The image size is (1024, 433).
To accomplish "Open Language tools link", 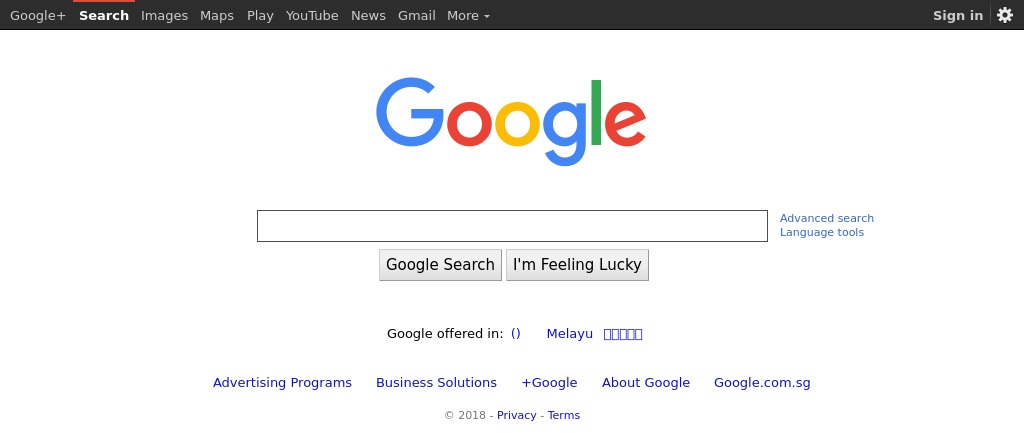I will [x=822, y=233].
